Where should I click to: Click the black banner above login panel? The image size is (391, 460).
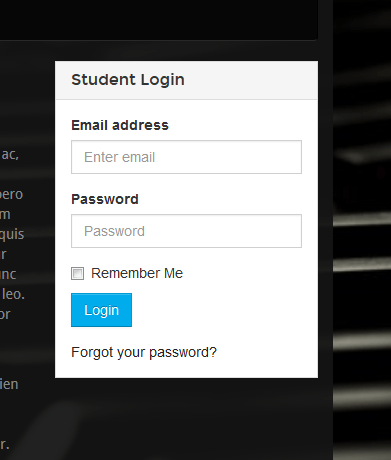[x=159, y=20]
